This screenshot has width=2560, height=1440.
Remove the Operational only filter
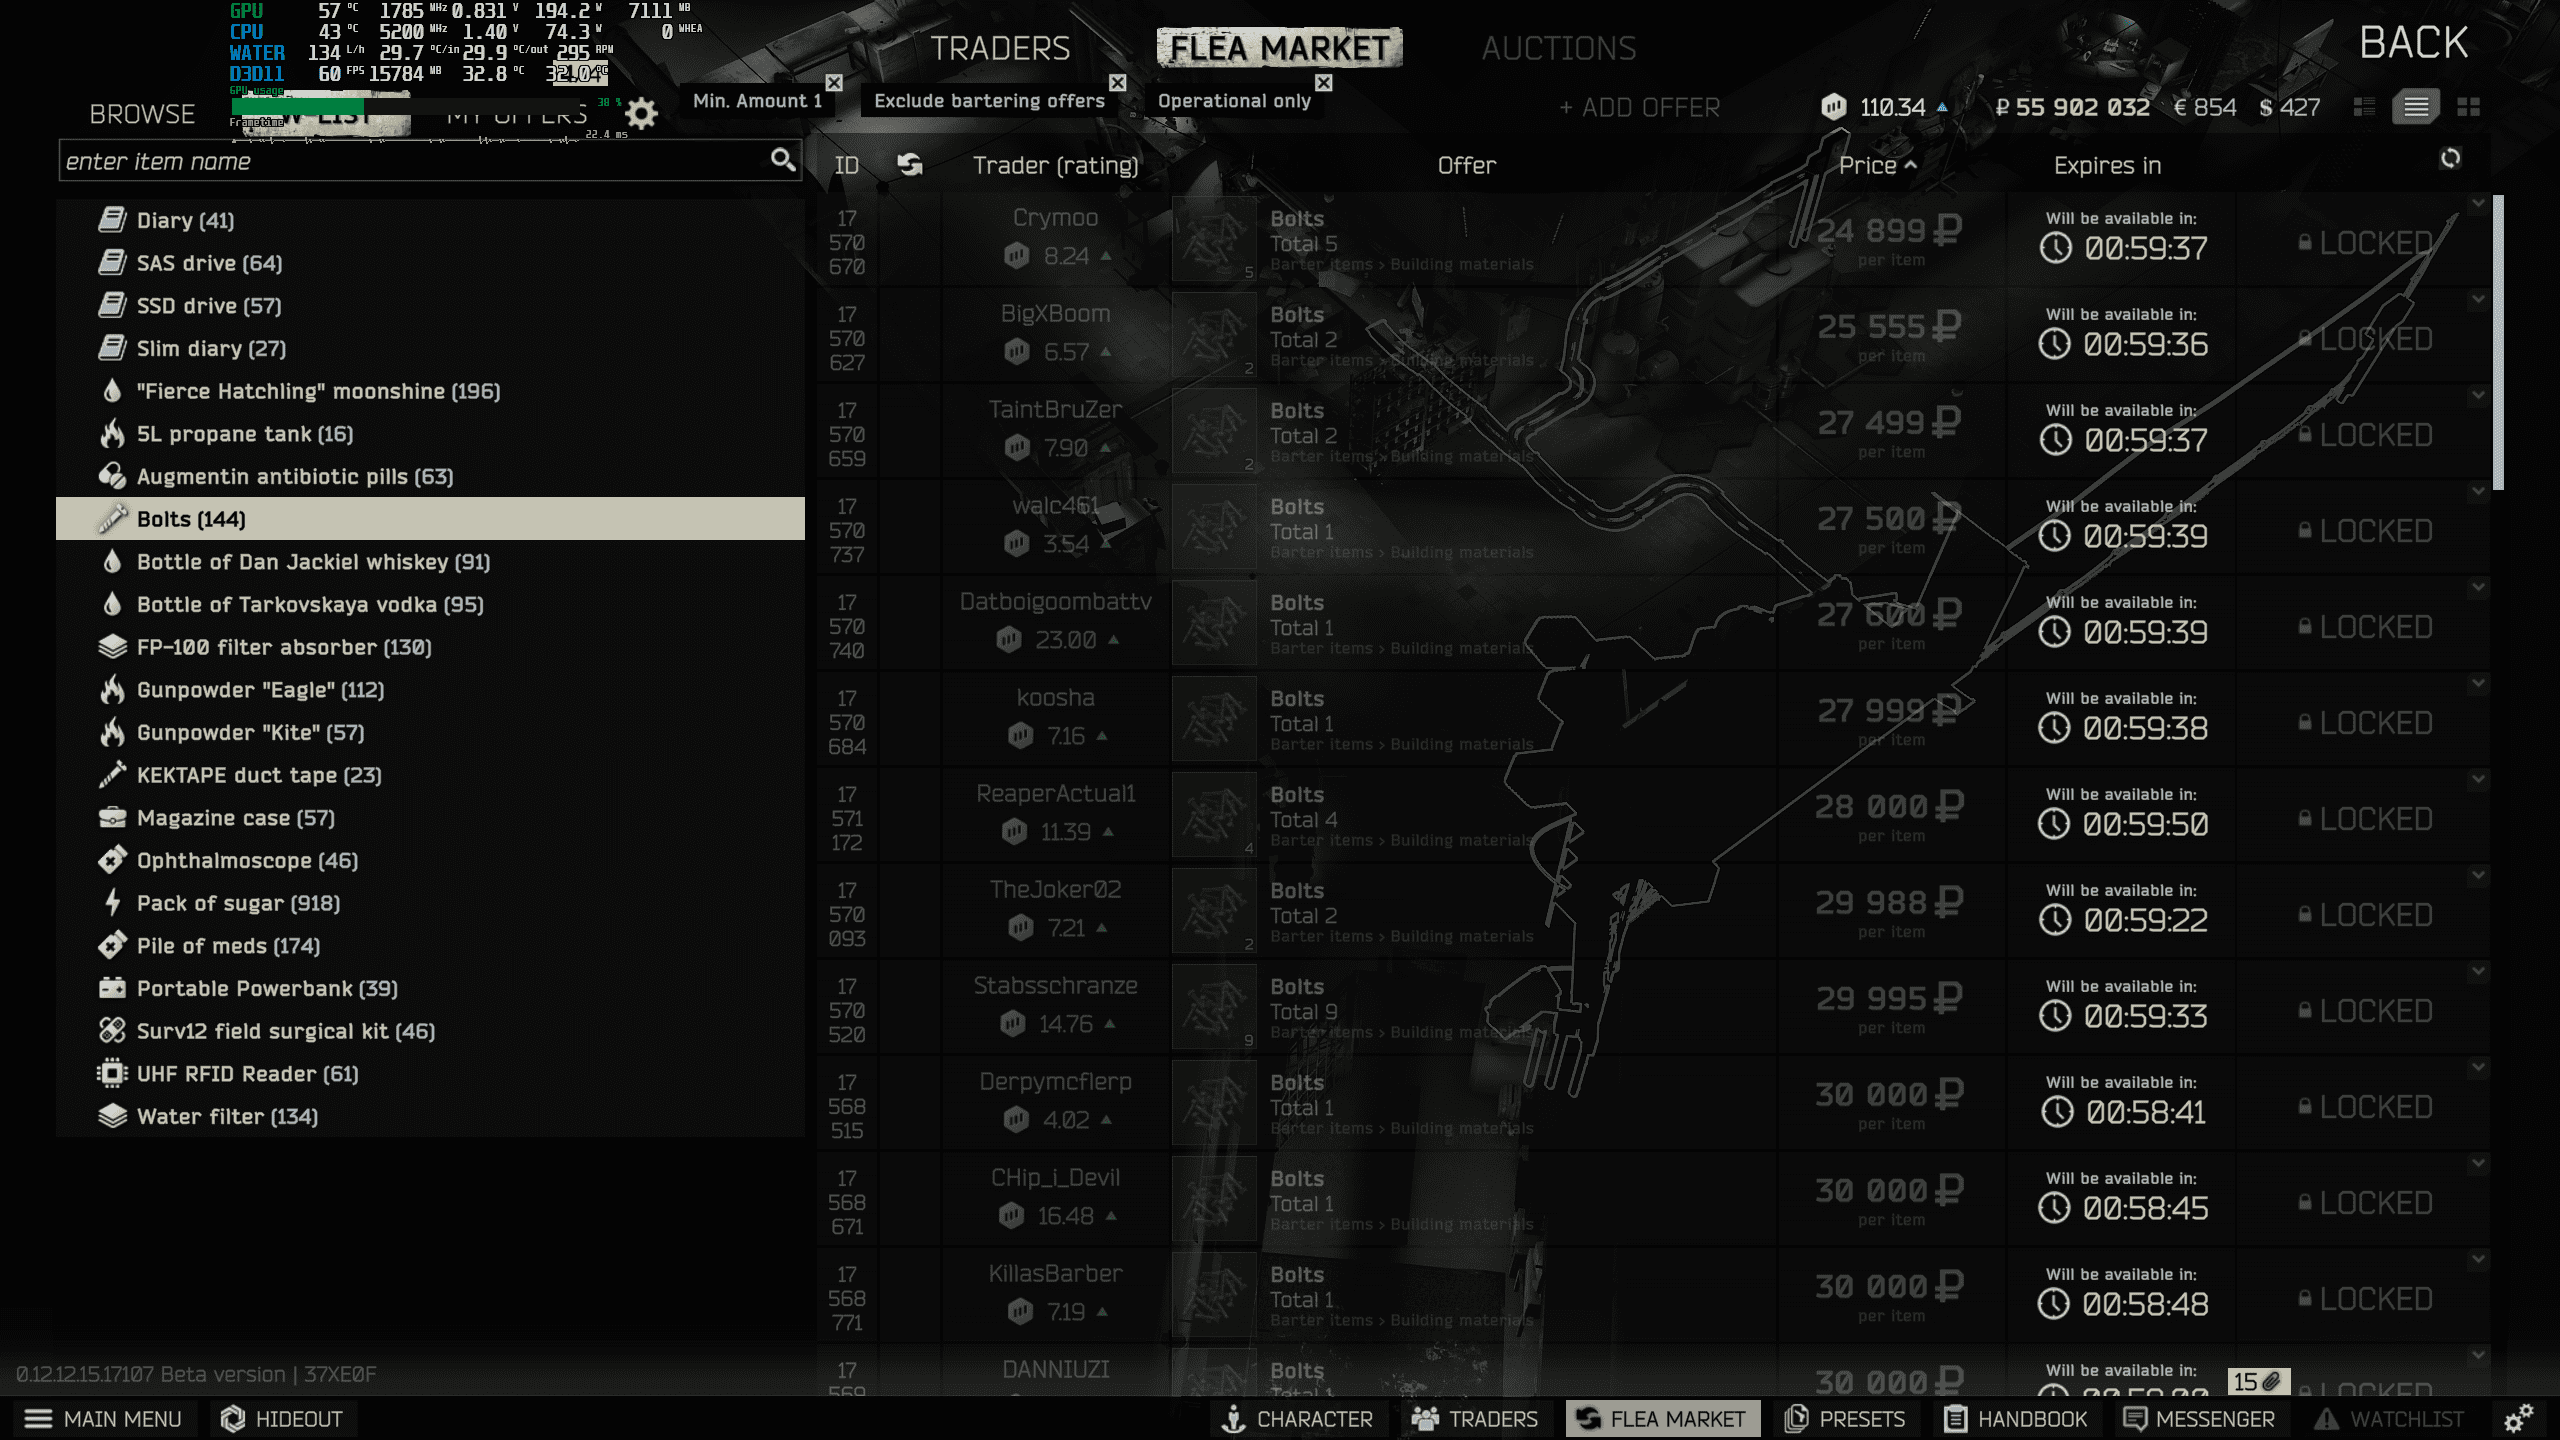(x=1324, y=83)
